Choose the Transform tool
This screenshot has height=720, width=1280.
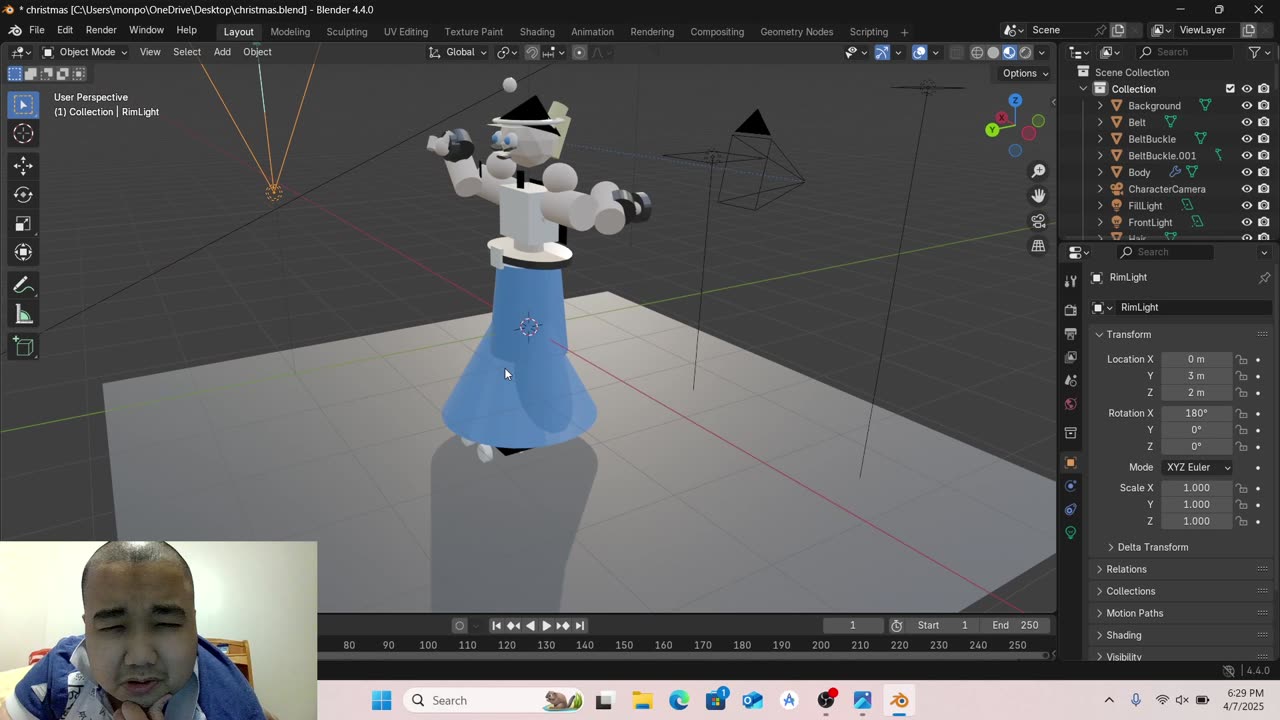[x=24, y=253]
